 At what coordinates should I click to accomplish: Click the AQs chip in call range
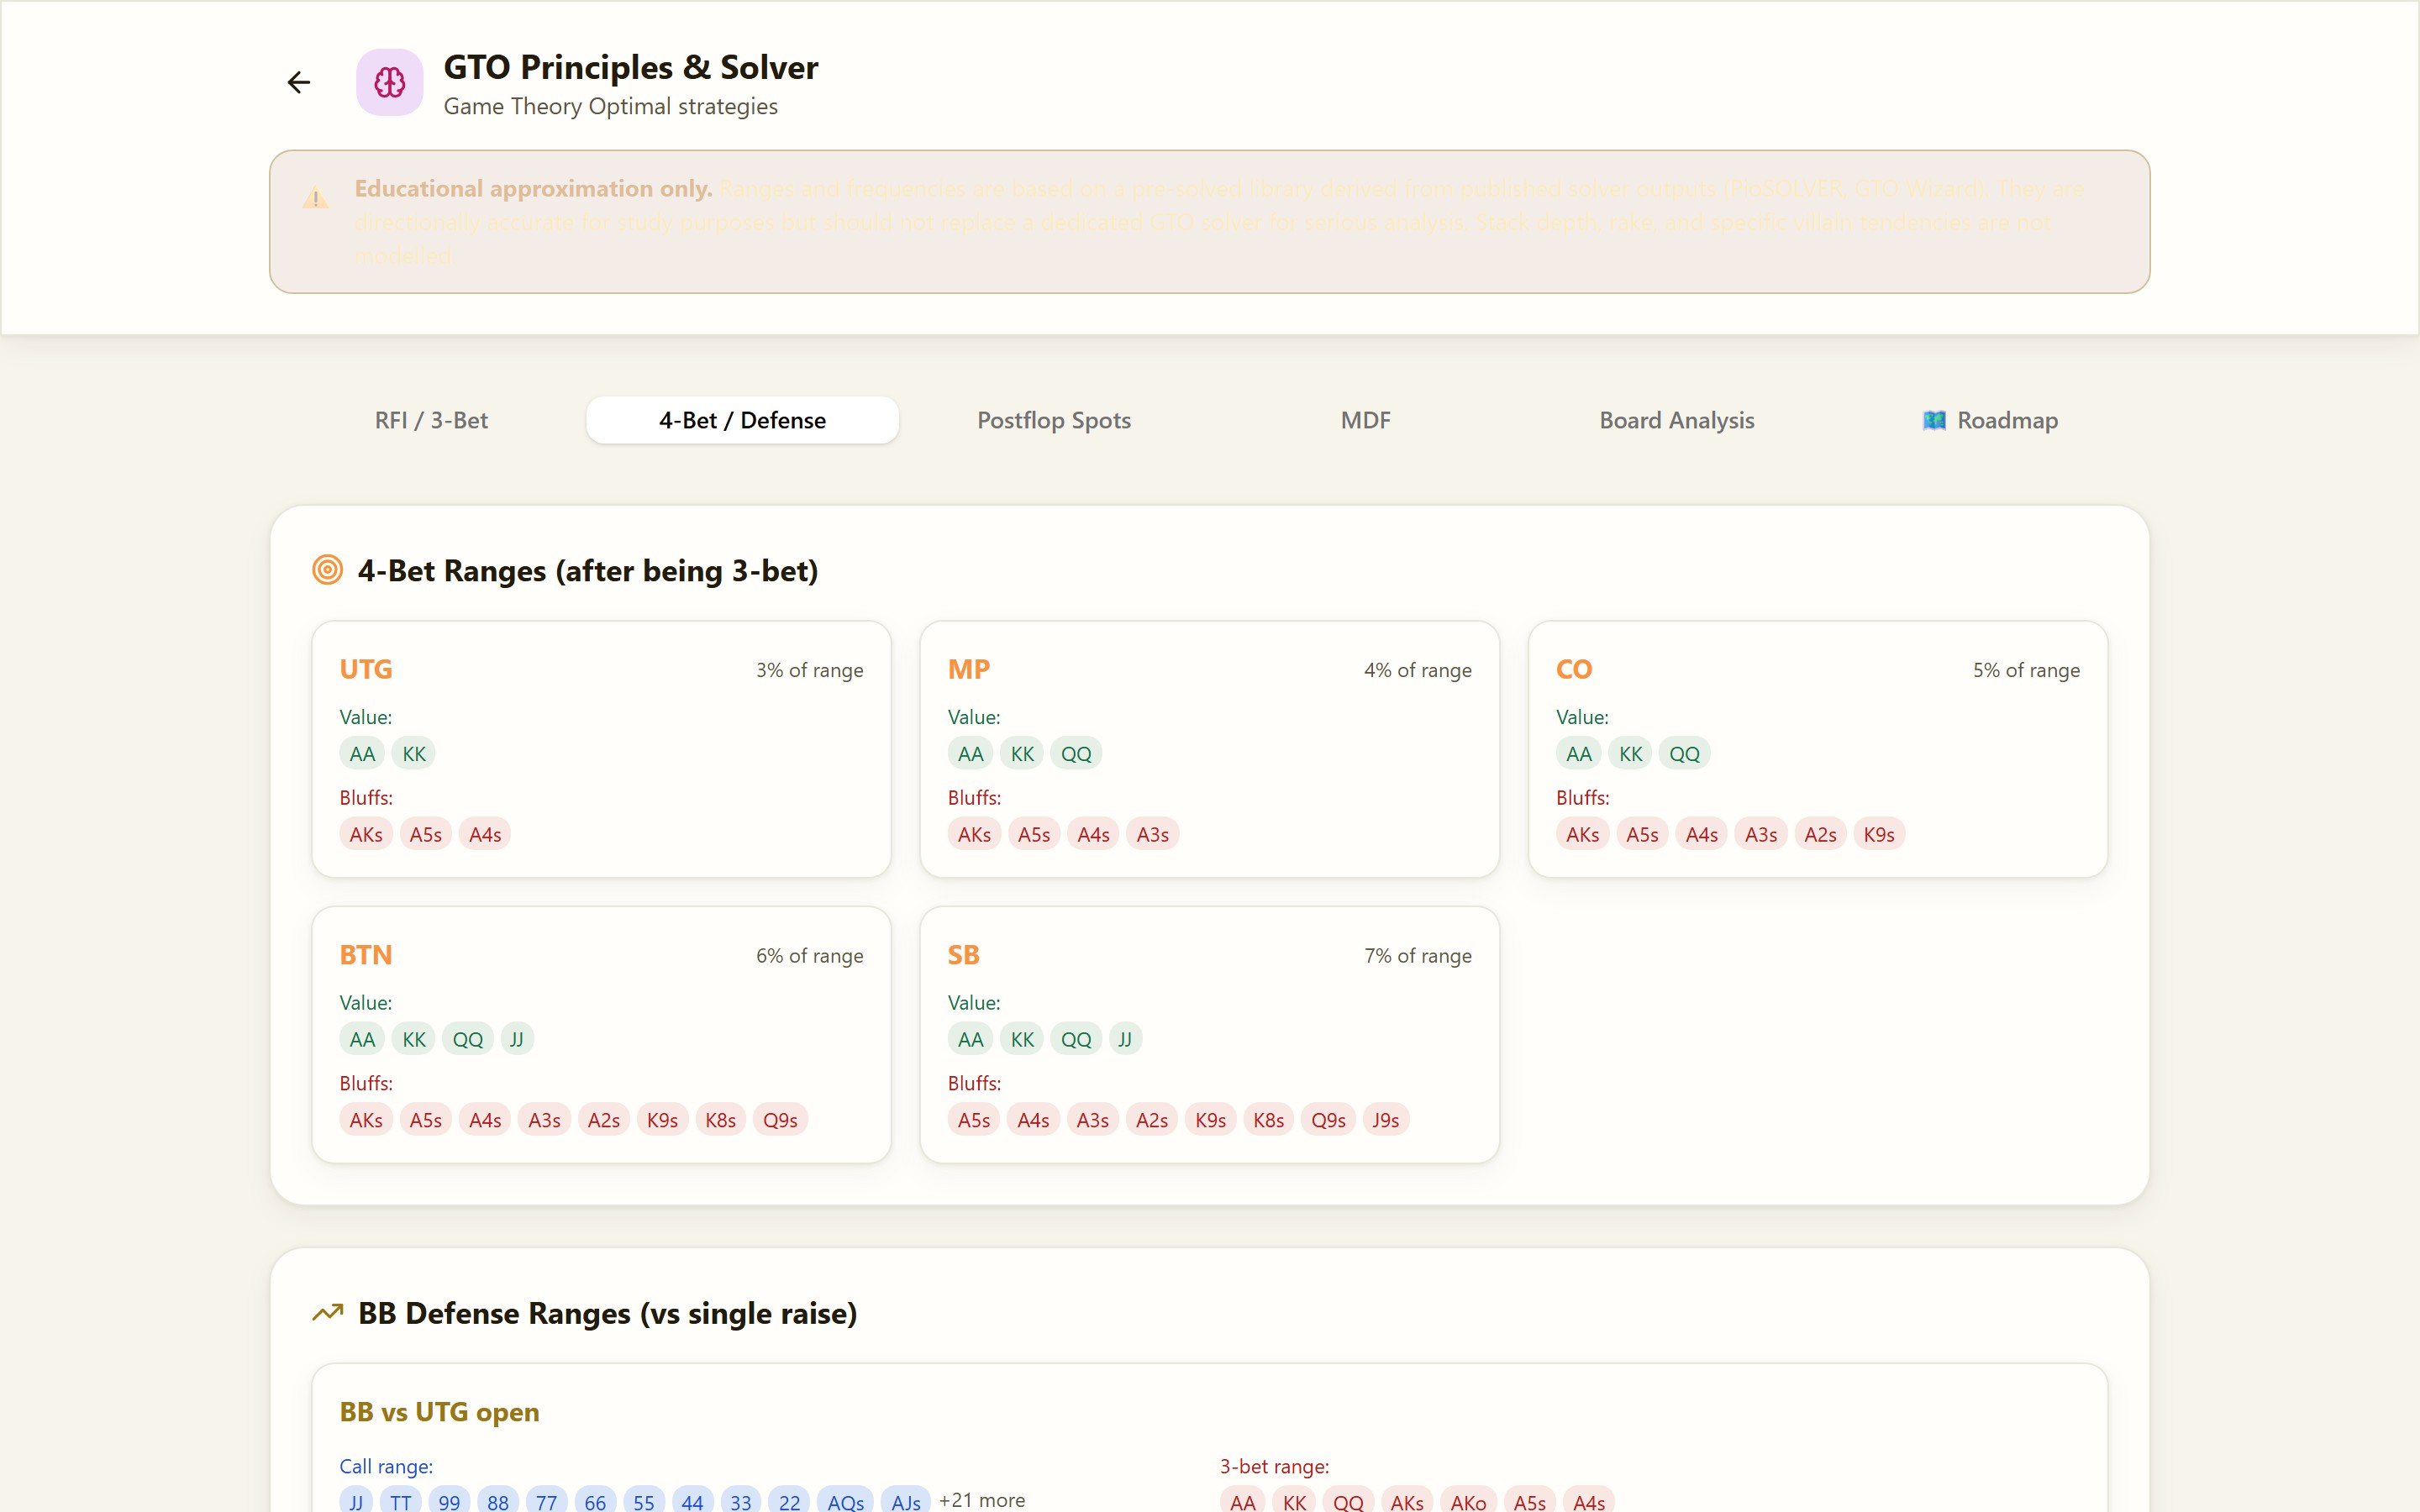point(845,1501)
